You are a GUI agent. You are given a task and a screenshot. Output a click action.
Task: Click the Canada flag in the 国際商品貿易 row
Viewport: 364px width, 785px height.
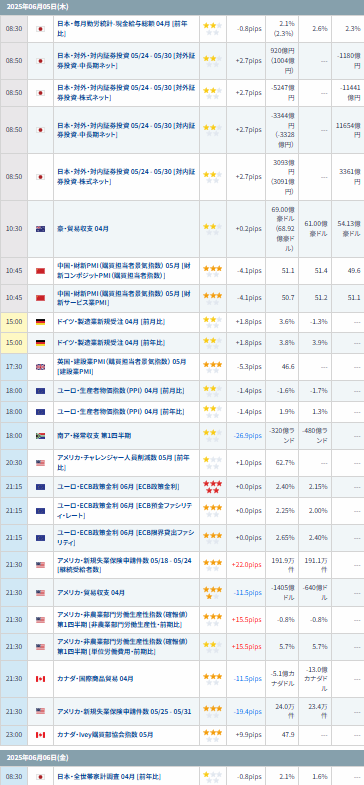[41, 679]
